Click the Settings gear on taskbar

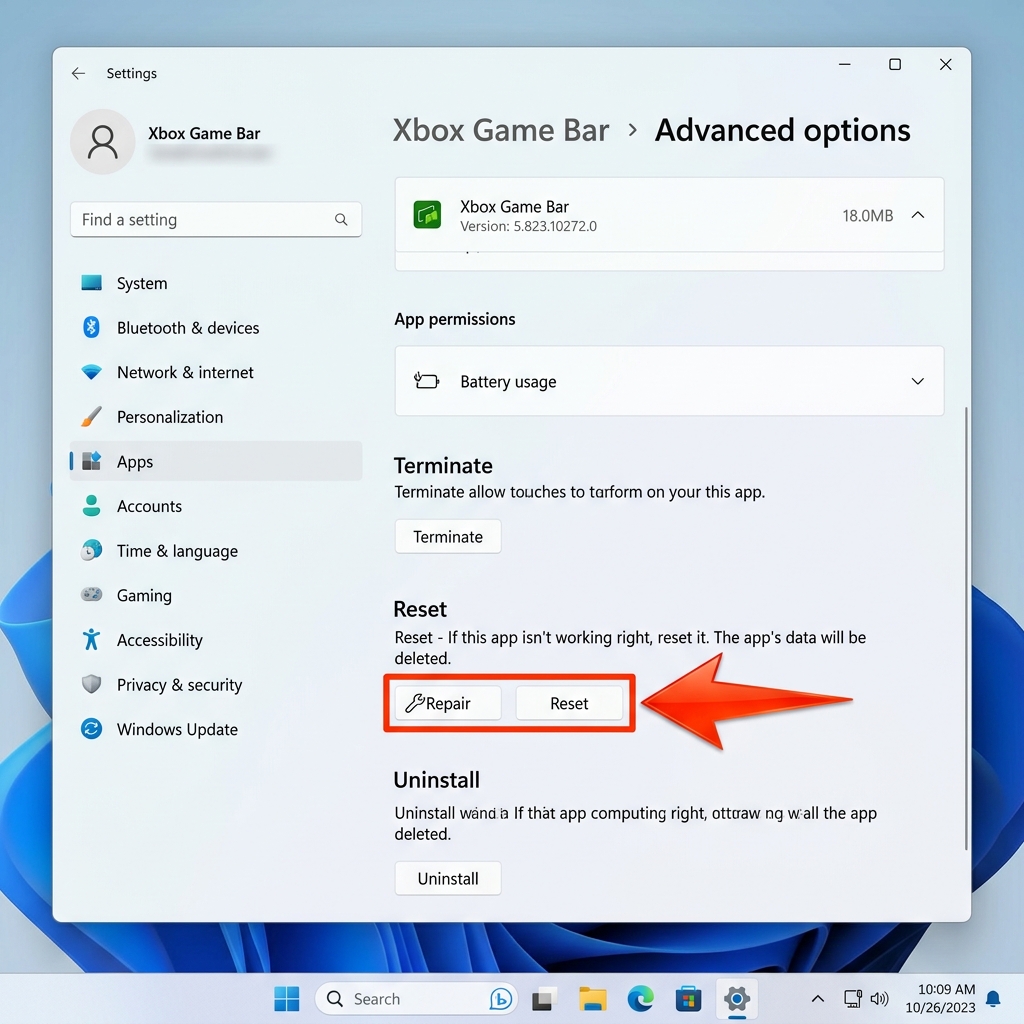pyautogui.click(x=737, y=999)
